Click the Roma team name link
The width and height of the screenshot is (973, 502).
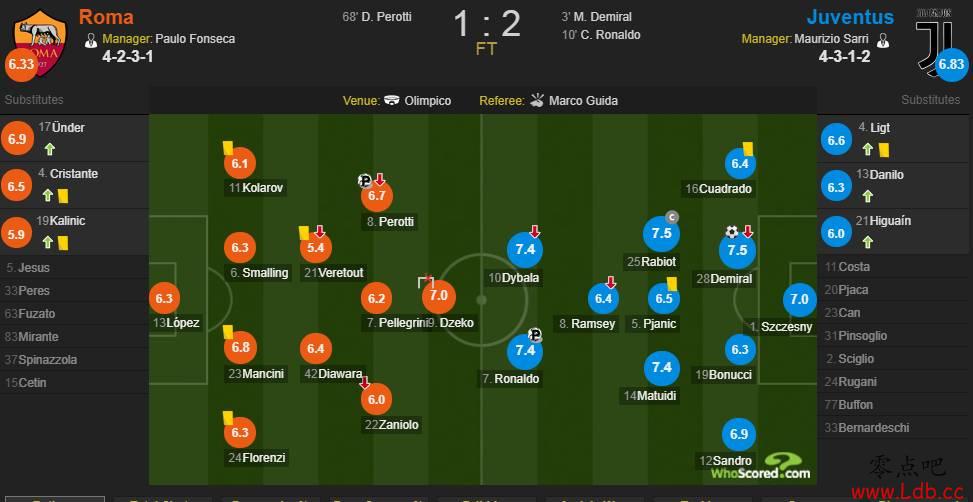click(106, 17)
